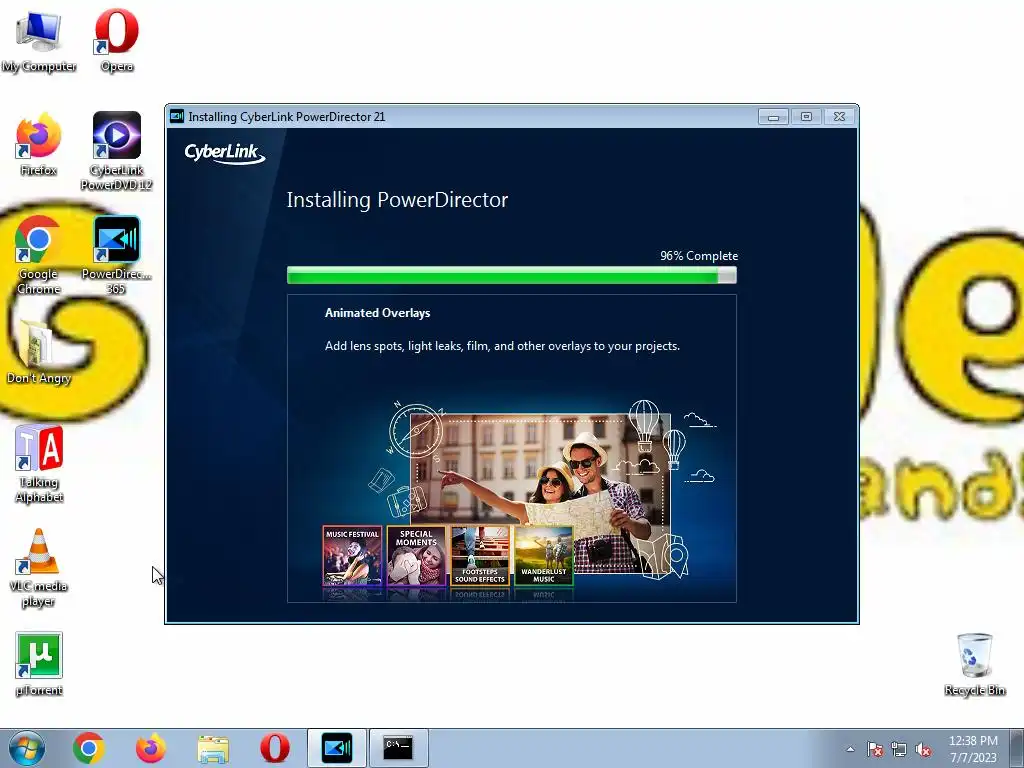1024x768 pixels.
Task: Click command prompt taskbar button
Action: (x=398, y=748)
